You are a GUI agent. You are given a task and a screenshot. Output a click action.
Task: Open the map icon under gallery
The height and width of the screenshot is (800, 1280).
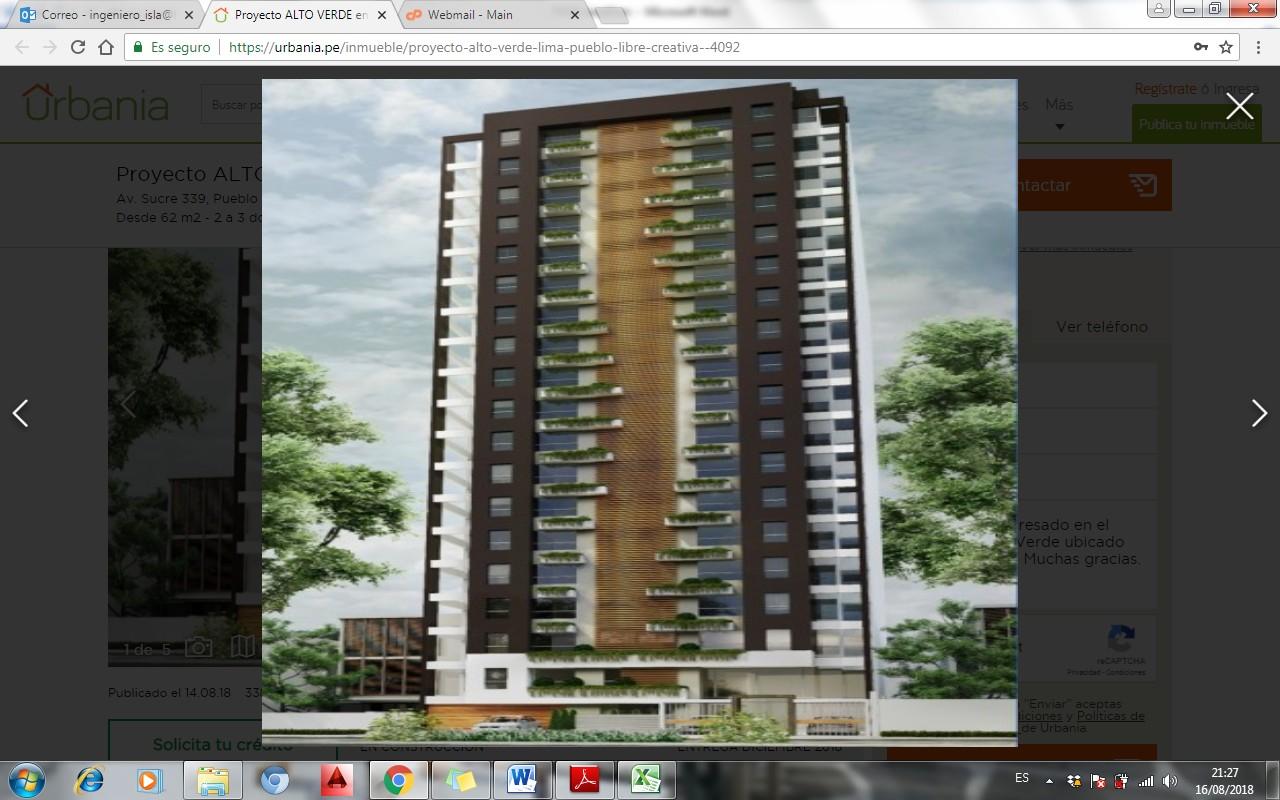coord(243,647)
